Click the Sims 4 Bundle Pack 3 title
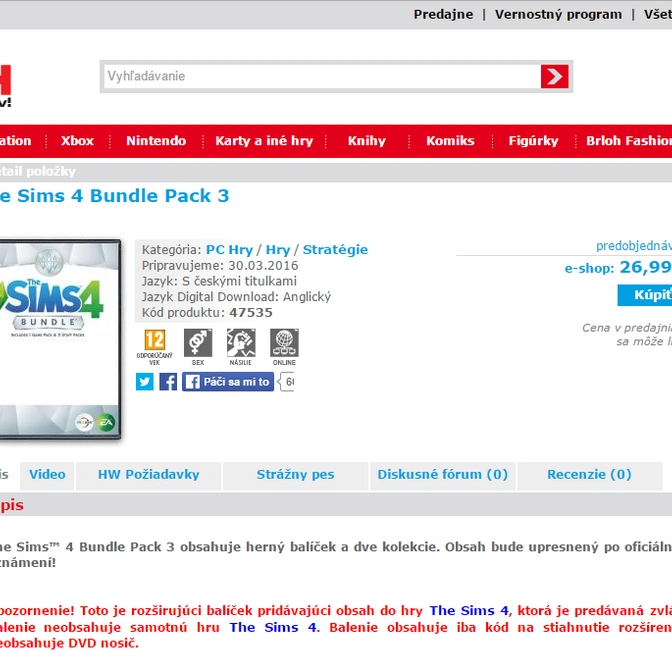672x672 pixels. pyautogui.click(x=114, y=196)
